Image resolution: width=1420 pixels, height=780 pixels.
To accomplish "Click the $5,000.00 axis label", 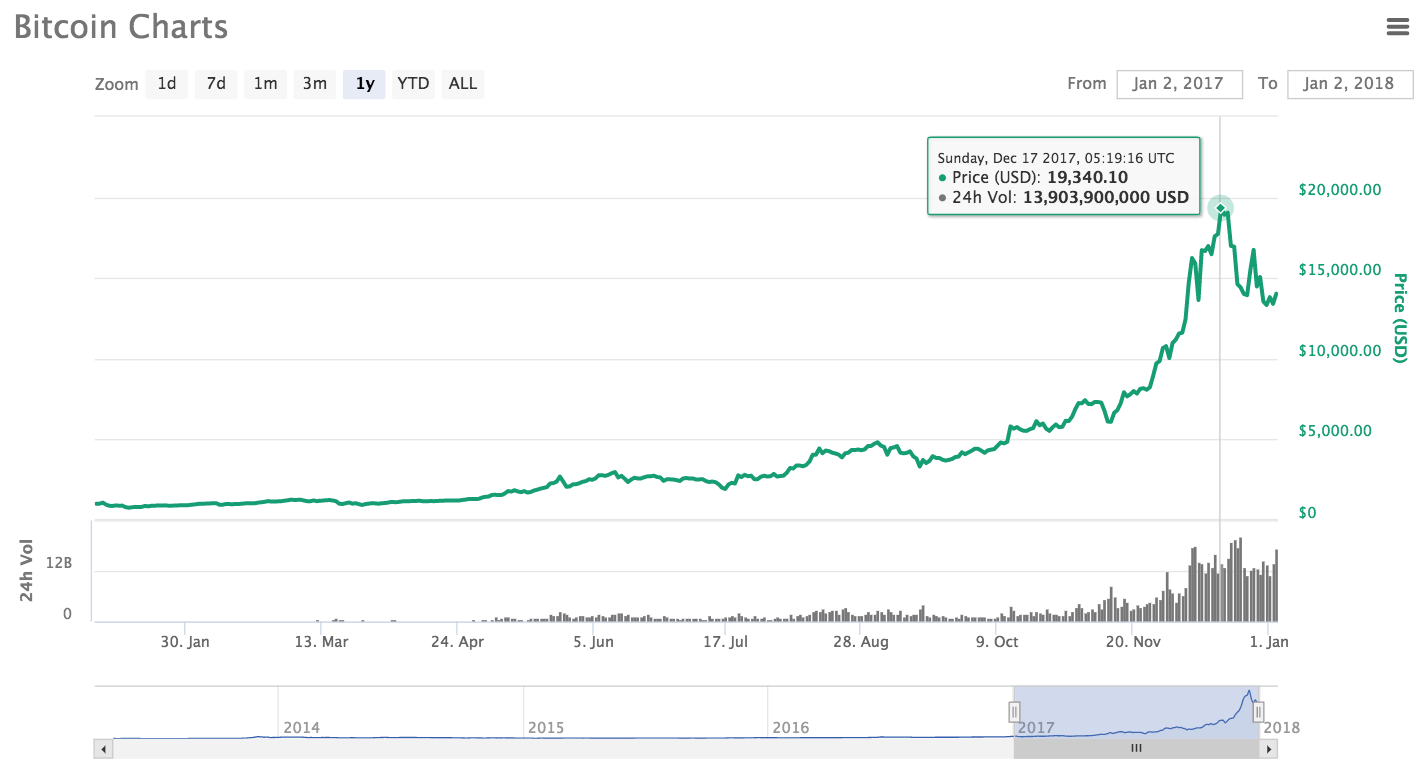I will [1335, 431].
